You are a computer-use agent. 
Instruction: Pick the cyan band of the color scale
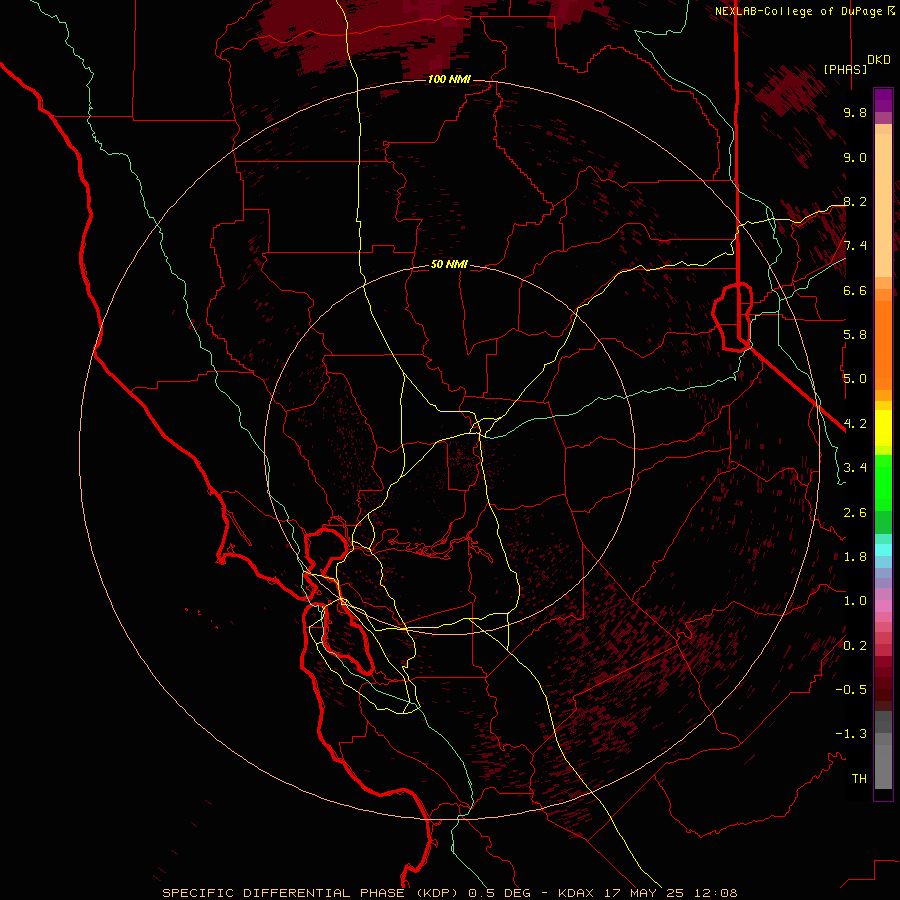(883, 550)
